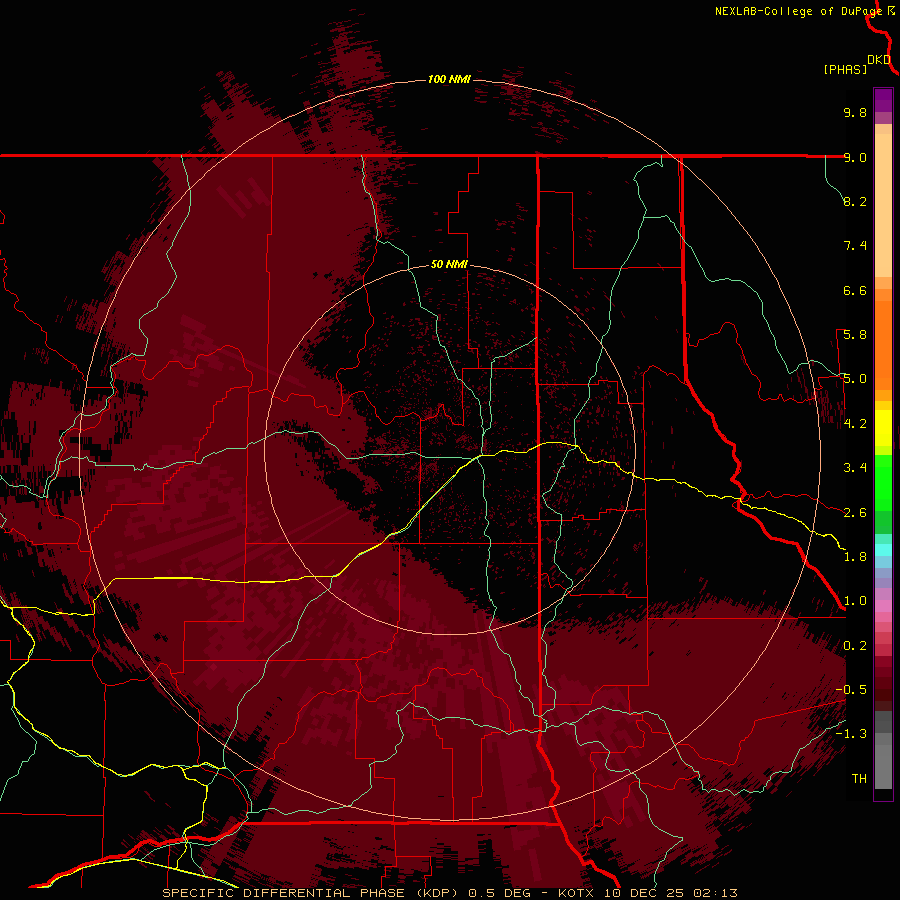Click the 0.2 value on the color scale

click(x=855, y=646)
